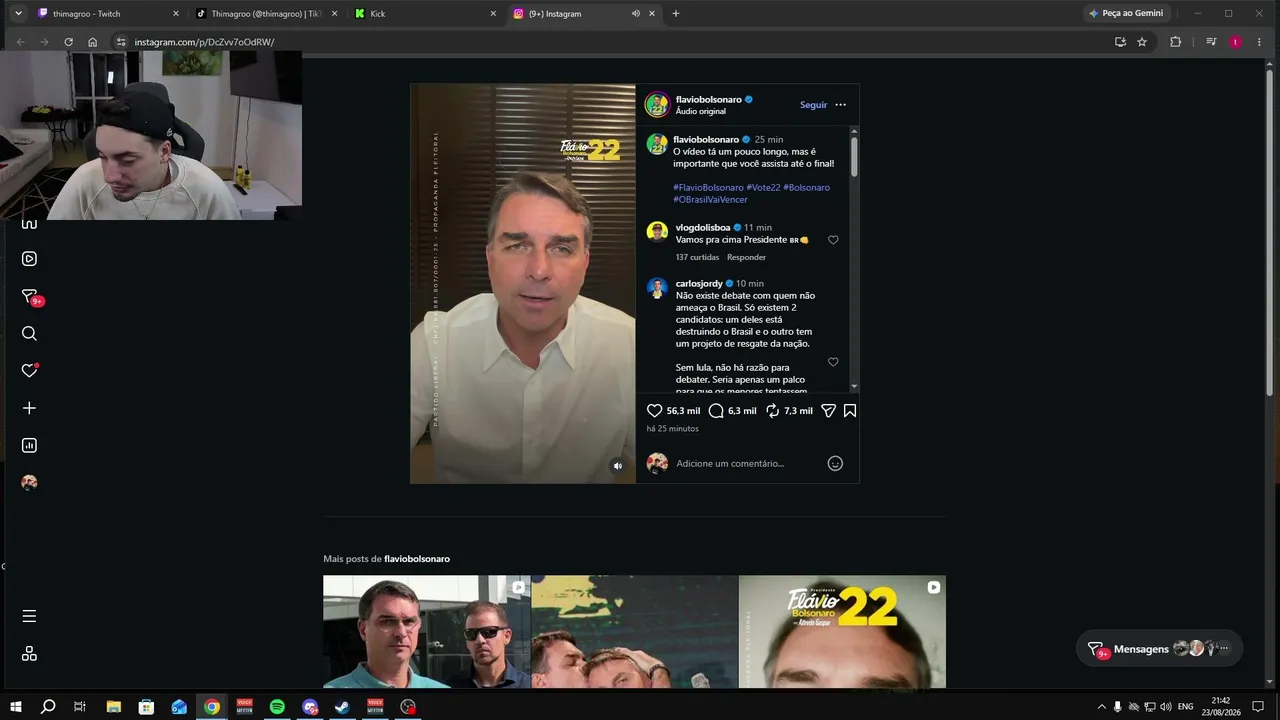Open post options three-dot menu

pyautogui.click(x=840, y=105)
